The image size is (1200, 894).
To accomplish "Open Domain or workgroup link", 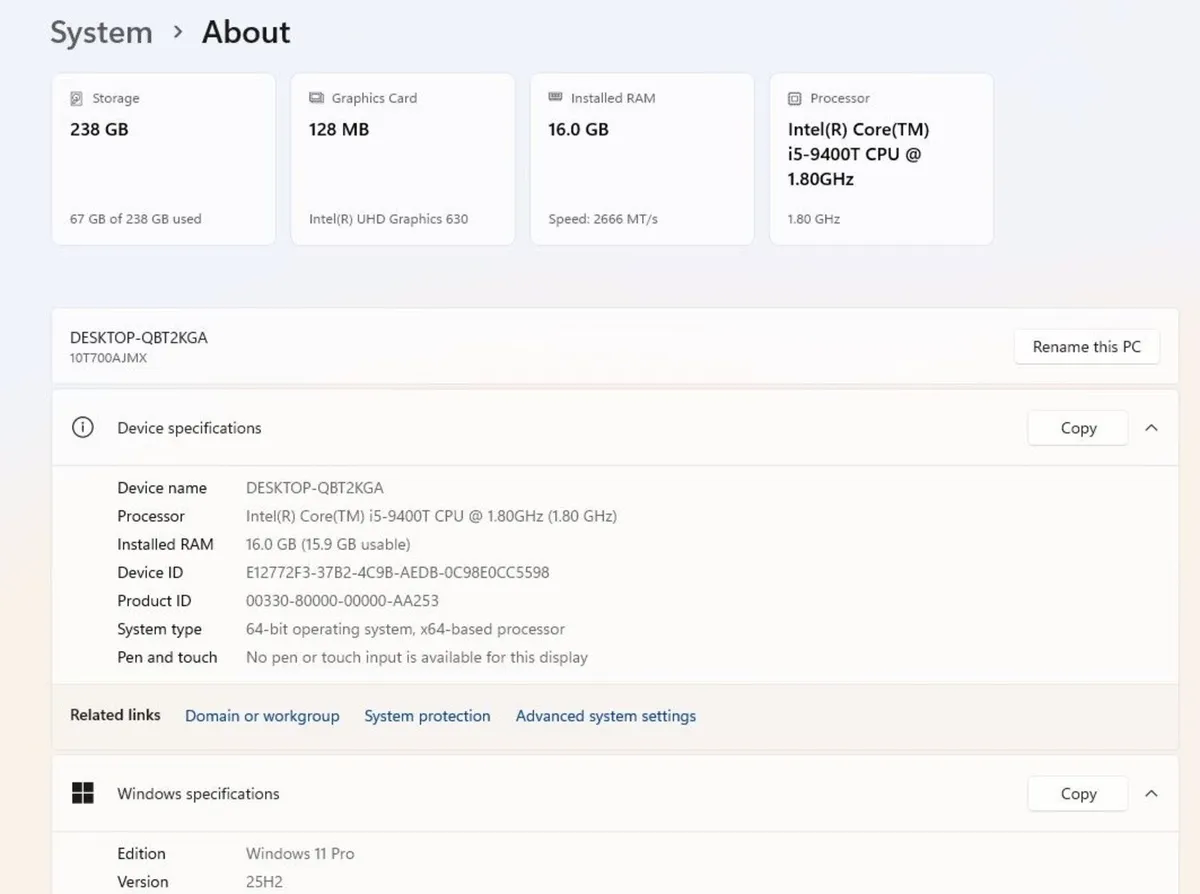I will point(262,716).
